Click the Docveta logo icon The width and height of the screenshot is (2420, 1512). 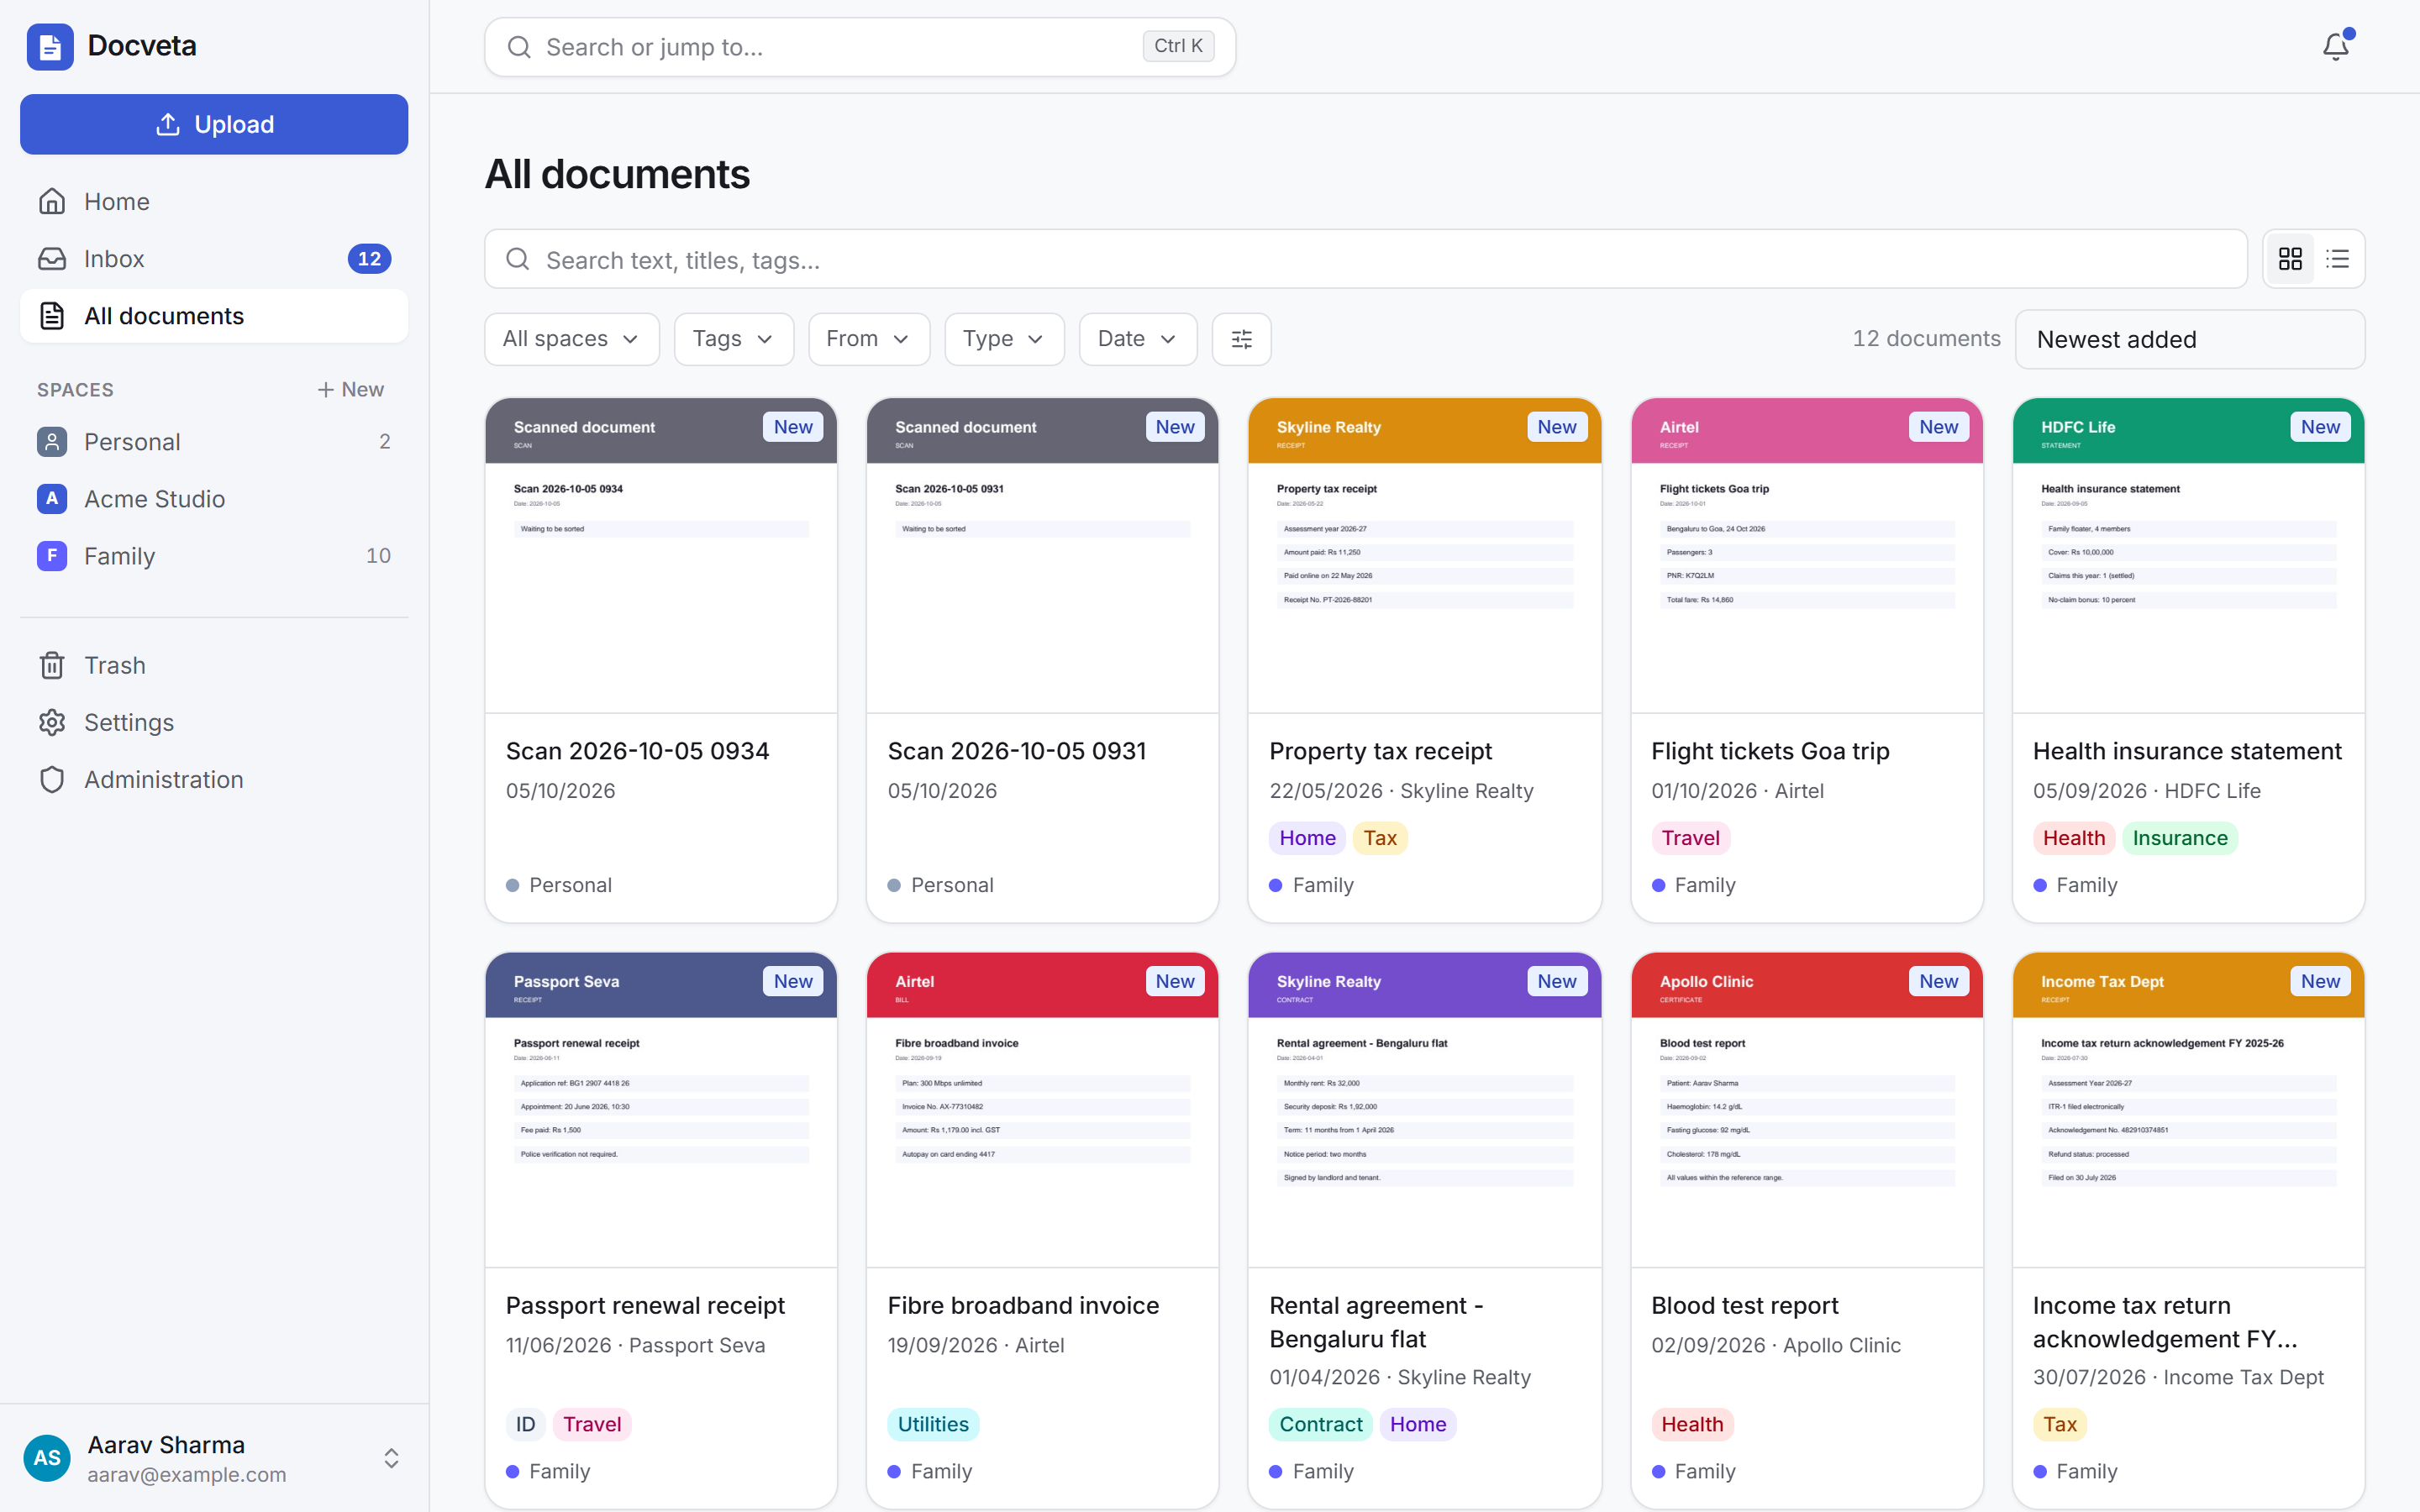[x=50, y=46]
